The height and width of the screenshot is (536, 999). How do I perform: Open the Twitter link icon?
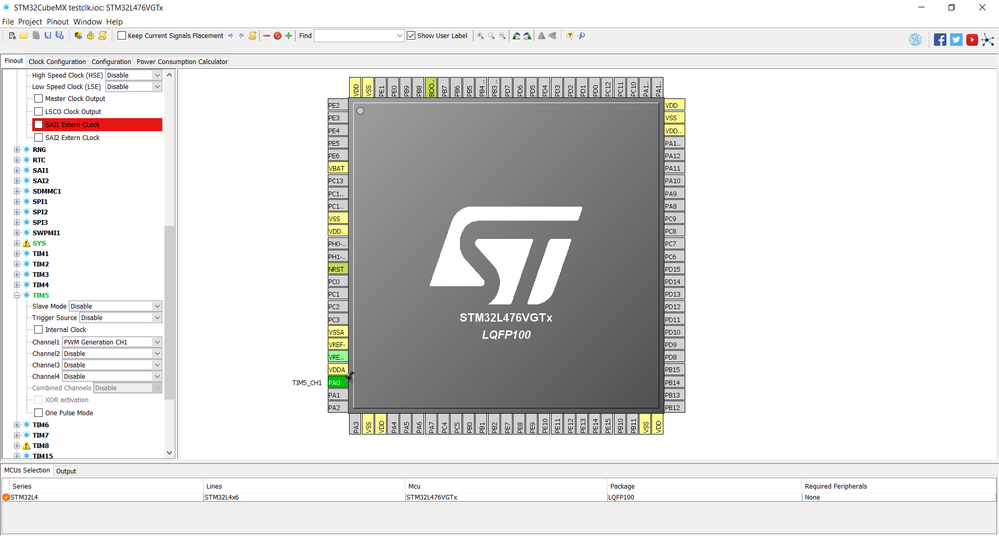(x=956, y=40)
